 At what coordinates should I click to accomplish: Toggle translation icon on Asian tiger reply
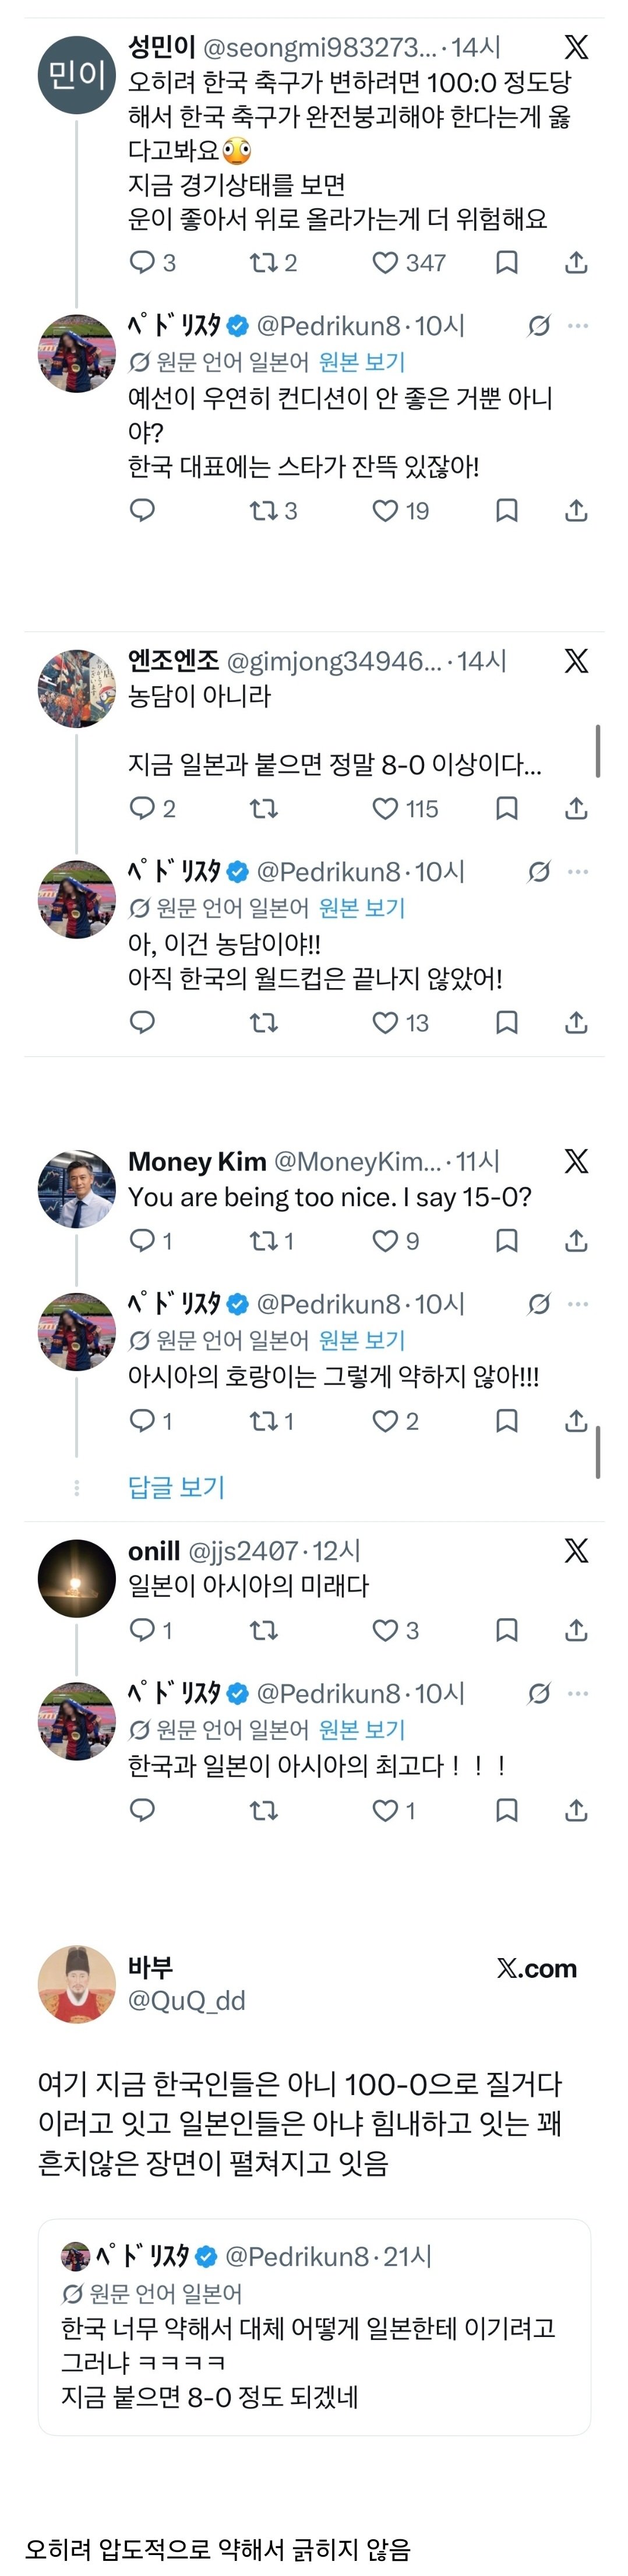[x=539, y=1304]
